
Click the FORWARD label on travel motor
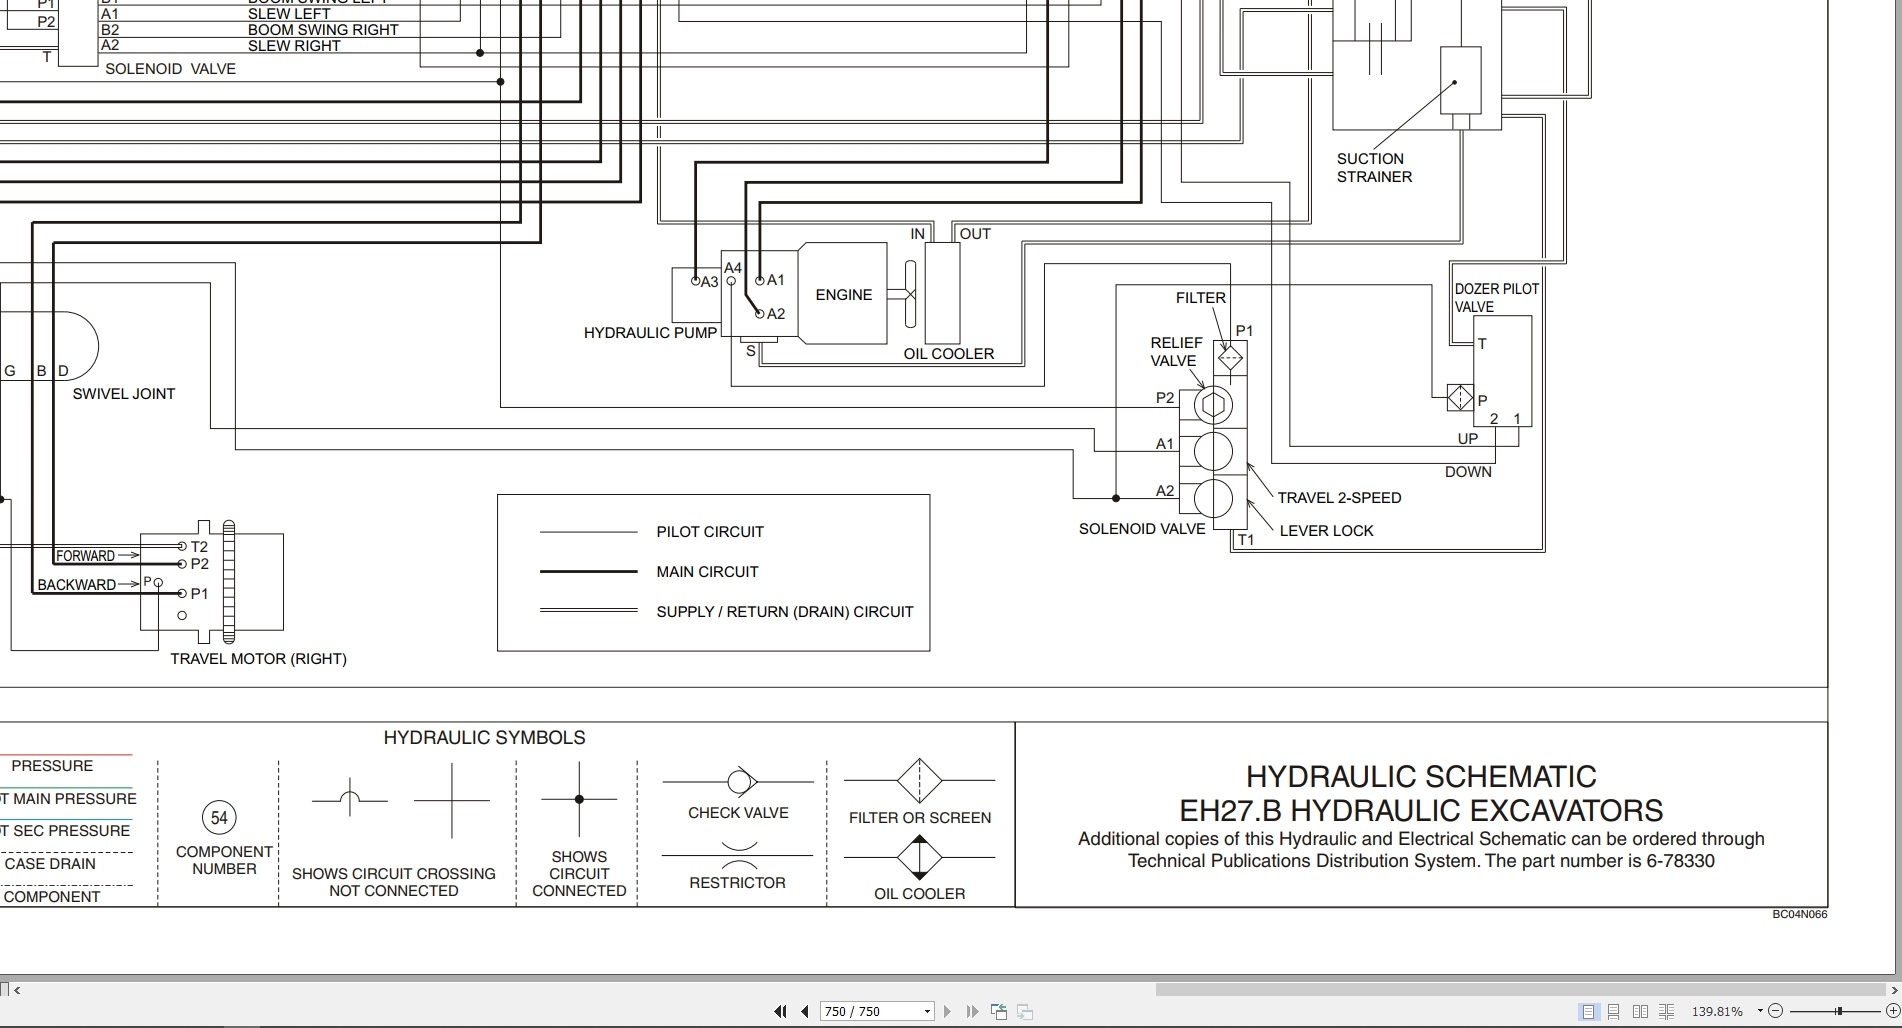[x=85, y=556]
